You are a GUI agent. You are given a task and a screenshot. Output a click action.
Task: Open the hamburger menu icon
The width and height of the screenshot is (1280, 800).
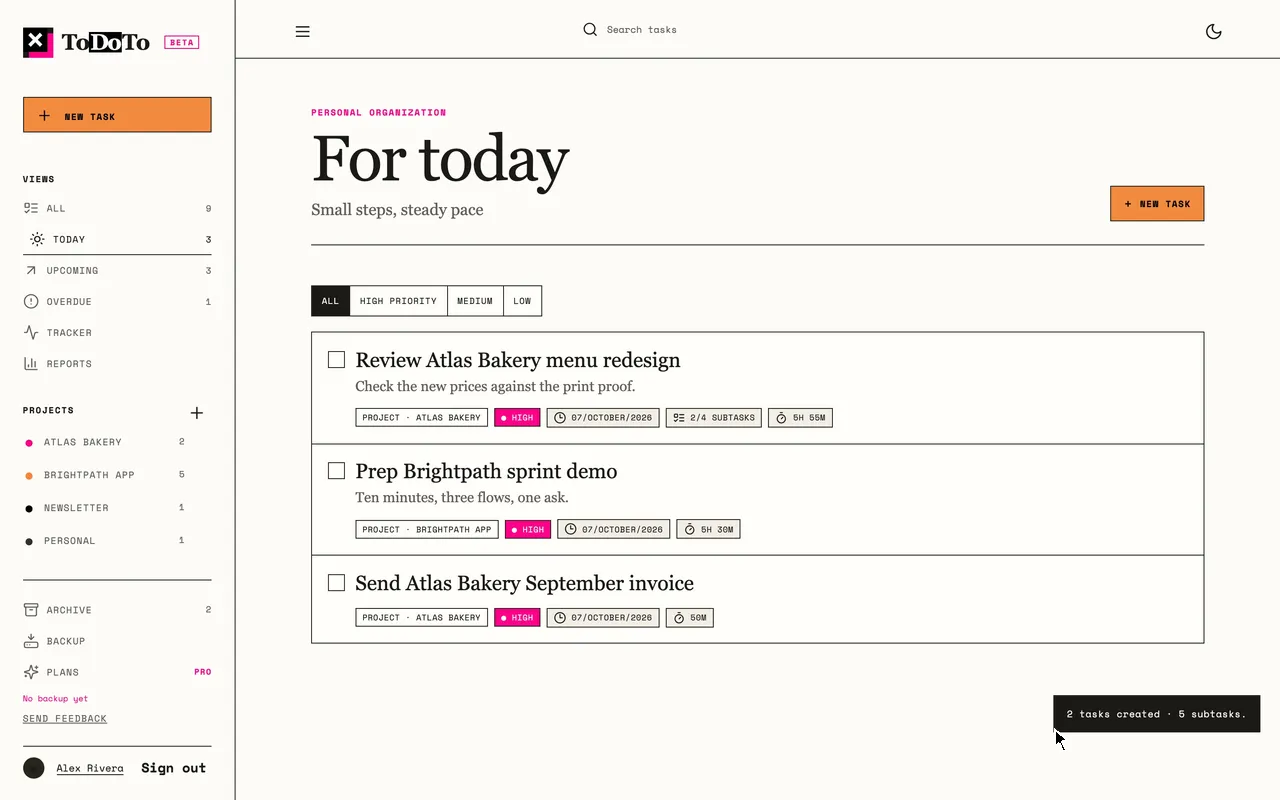click(302, 31)
